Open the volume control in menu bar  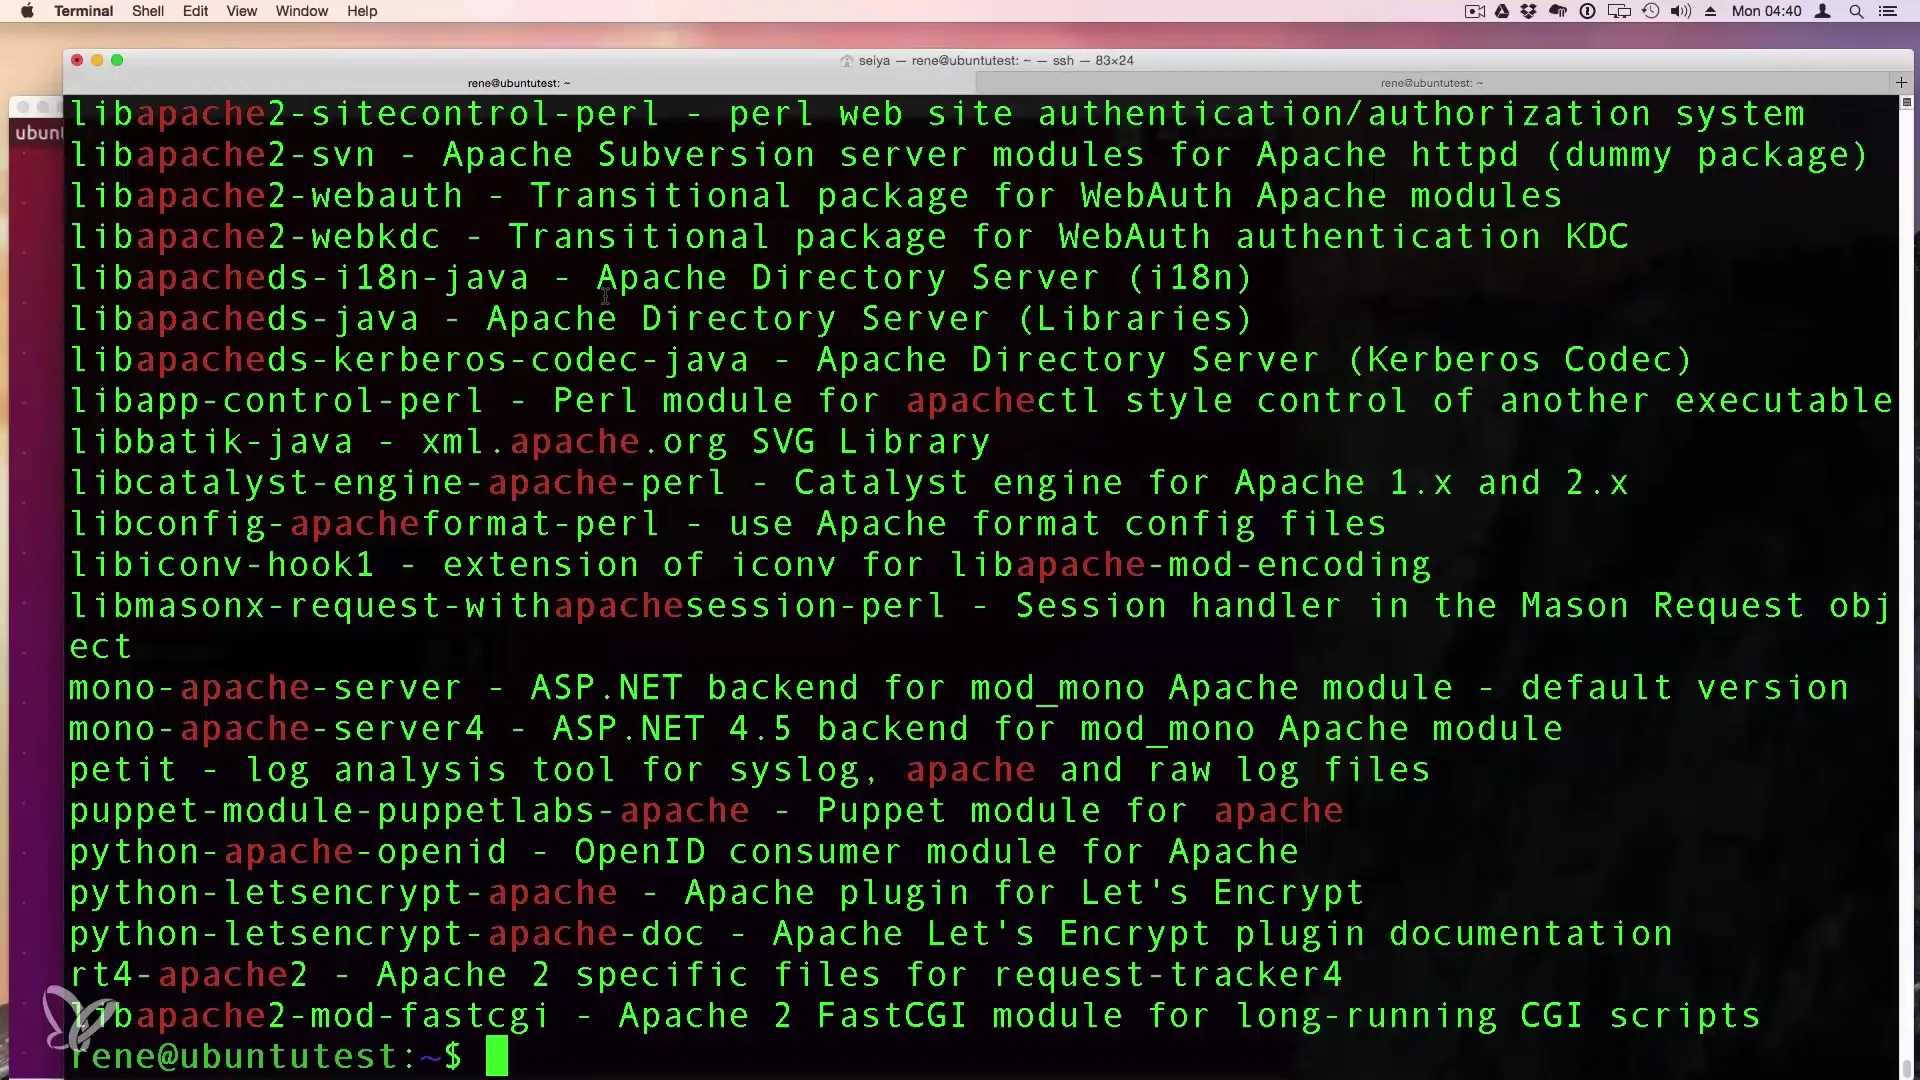click(1681, 11)
